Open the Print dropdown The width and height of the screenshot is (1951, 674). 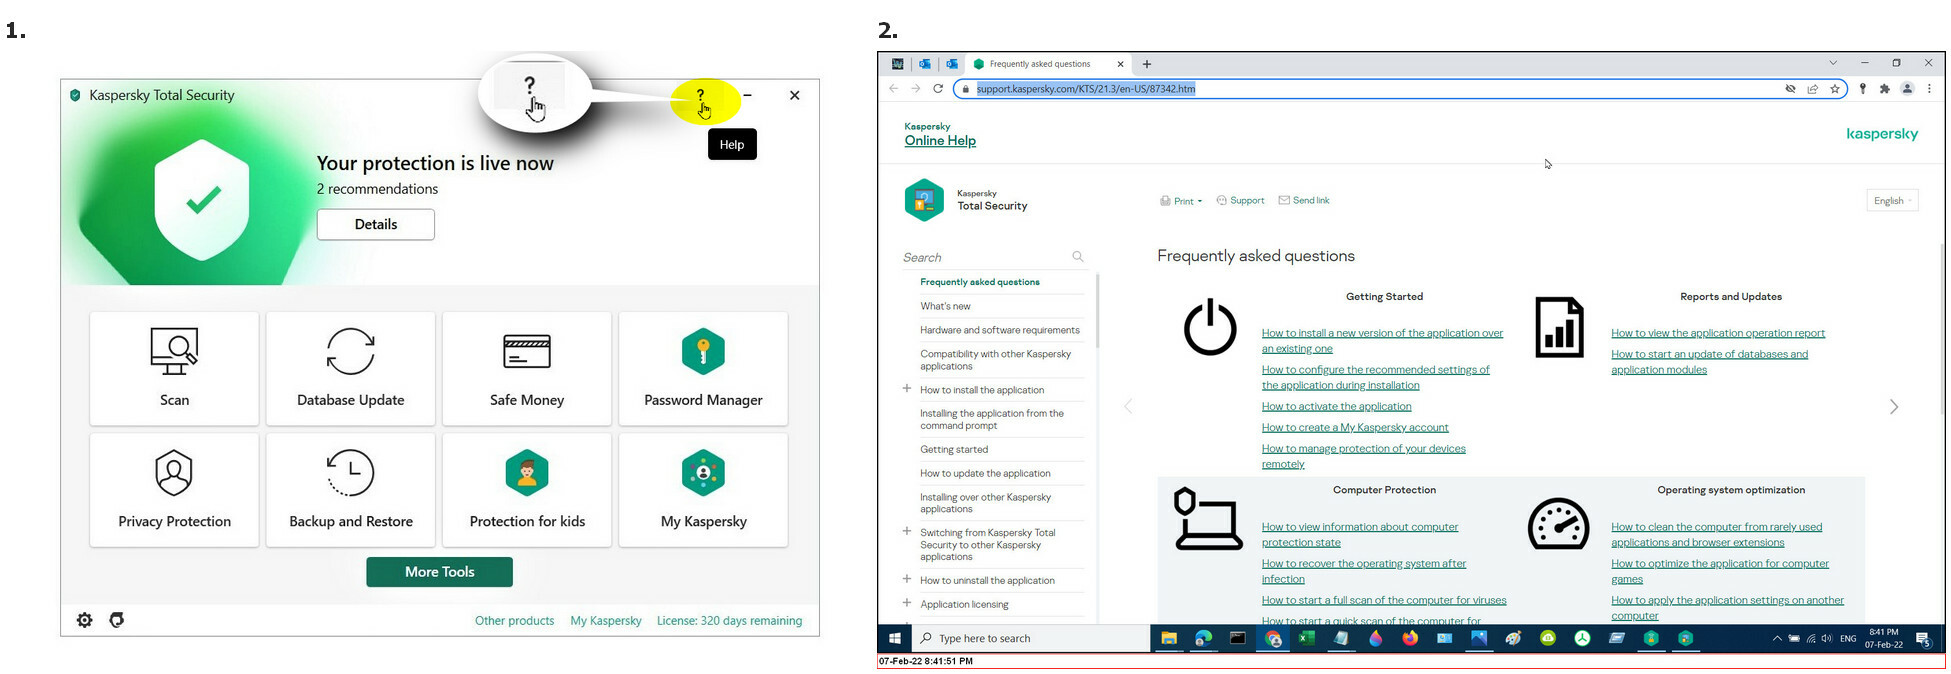click(x=1181, y=201)
